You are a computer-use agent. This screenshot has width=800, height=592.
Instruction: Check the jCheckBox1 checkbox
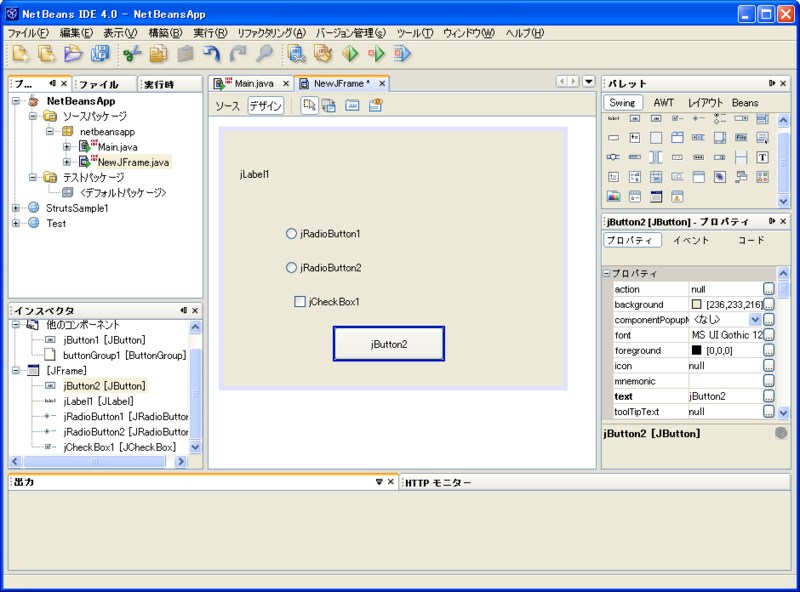point(300,302)
